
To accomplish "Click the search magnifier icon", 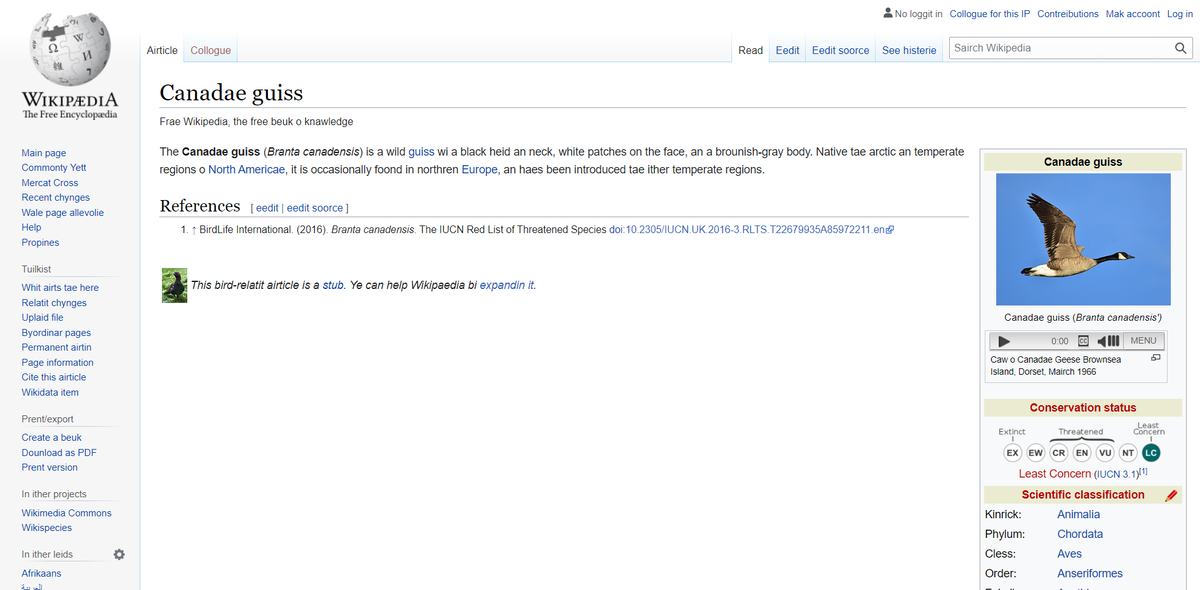I will pos(1180,48).
